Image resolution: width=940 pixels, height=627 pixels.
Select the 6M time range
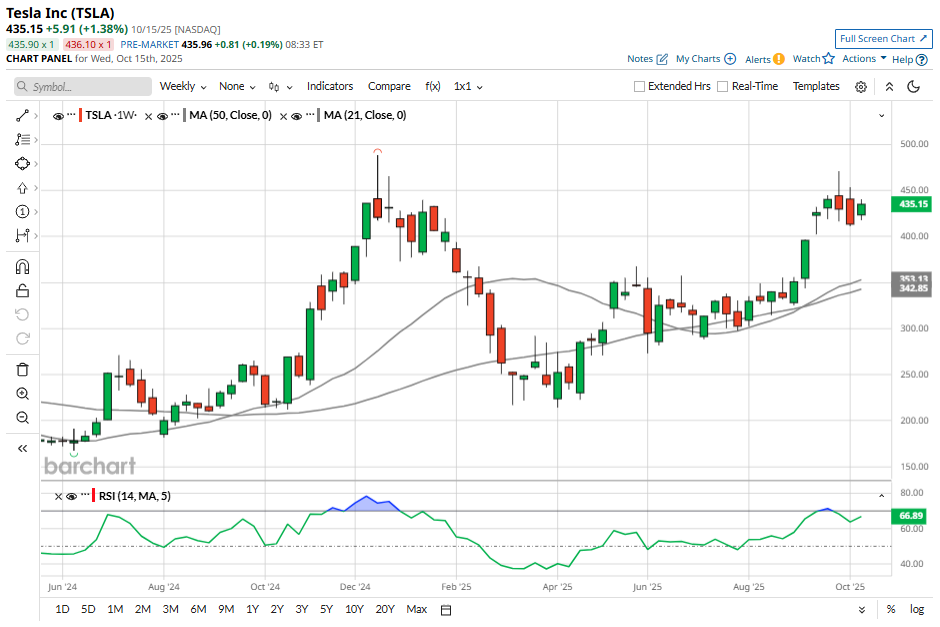tap(198, 610)
